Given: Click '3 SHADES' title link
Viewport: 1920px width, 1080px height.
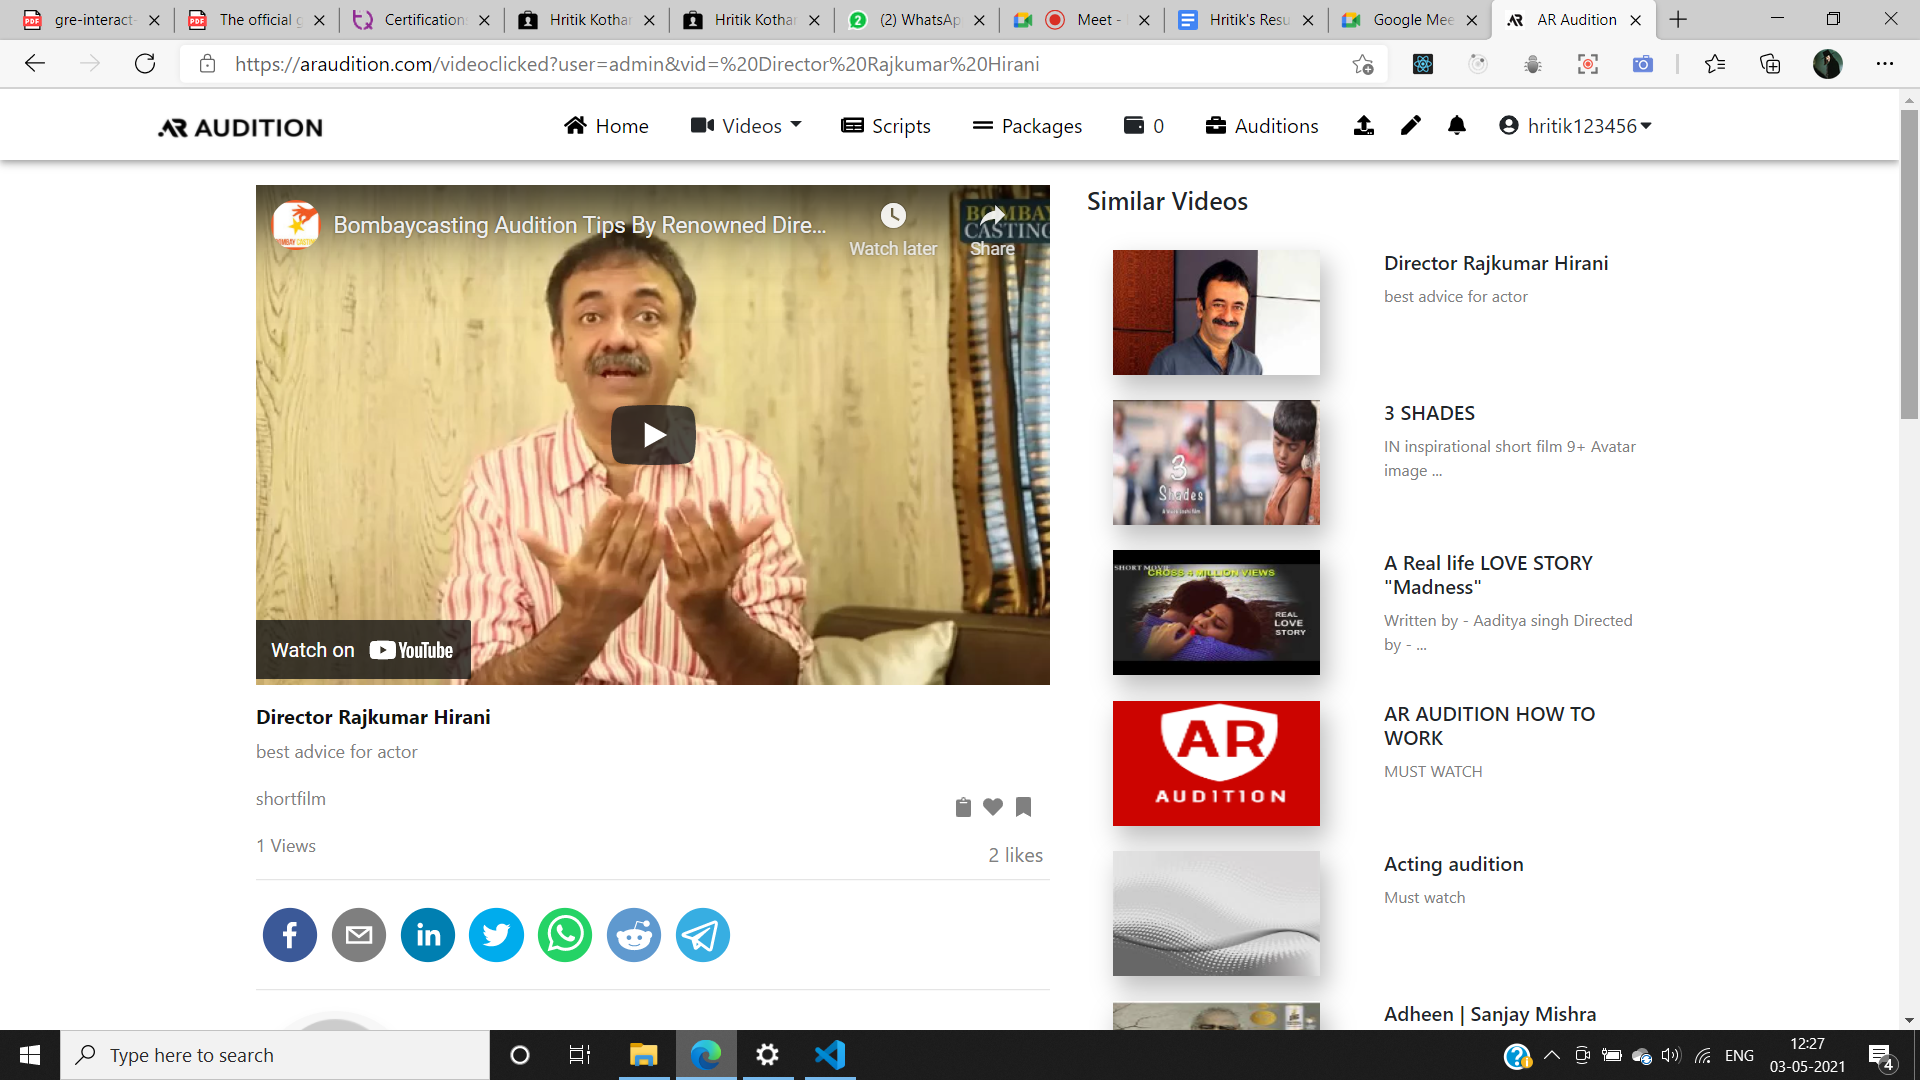Looking at the screenshot, I should click(1429, 413).
